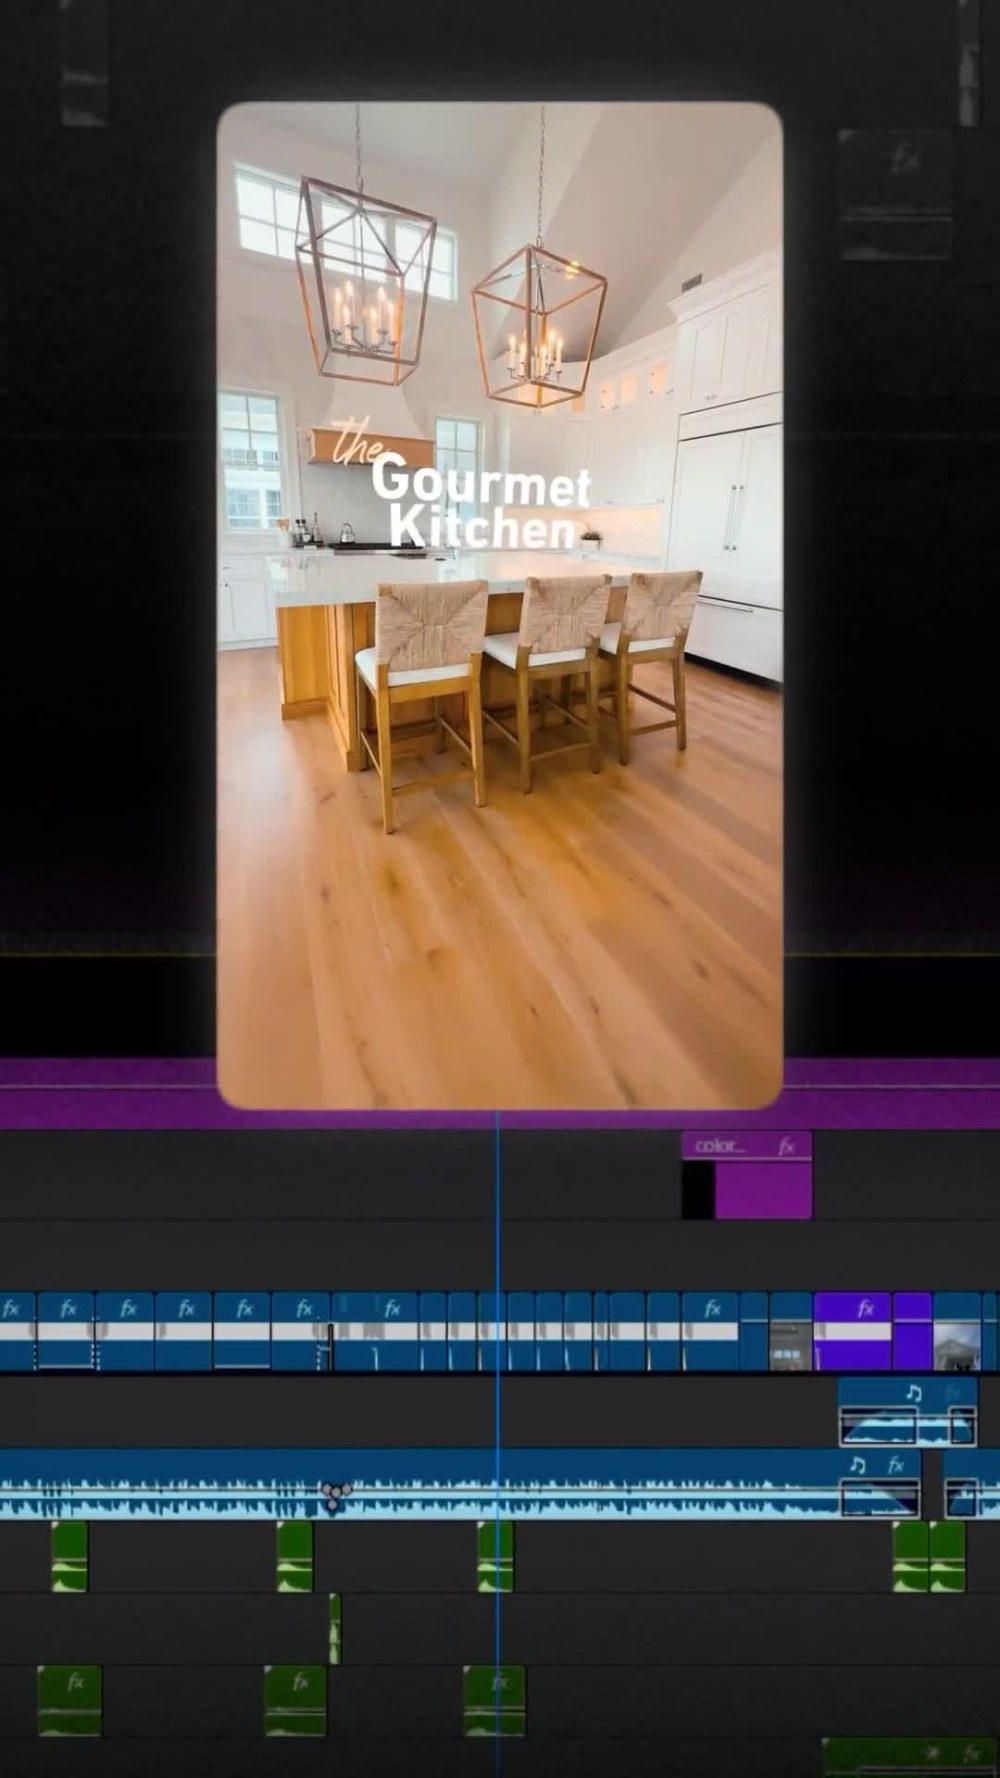Click the fx badge beside the long audio clip's music note
This screenshot has width=1000, height=1778.
[x=896, y=1465]
